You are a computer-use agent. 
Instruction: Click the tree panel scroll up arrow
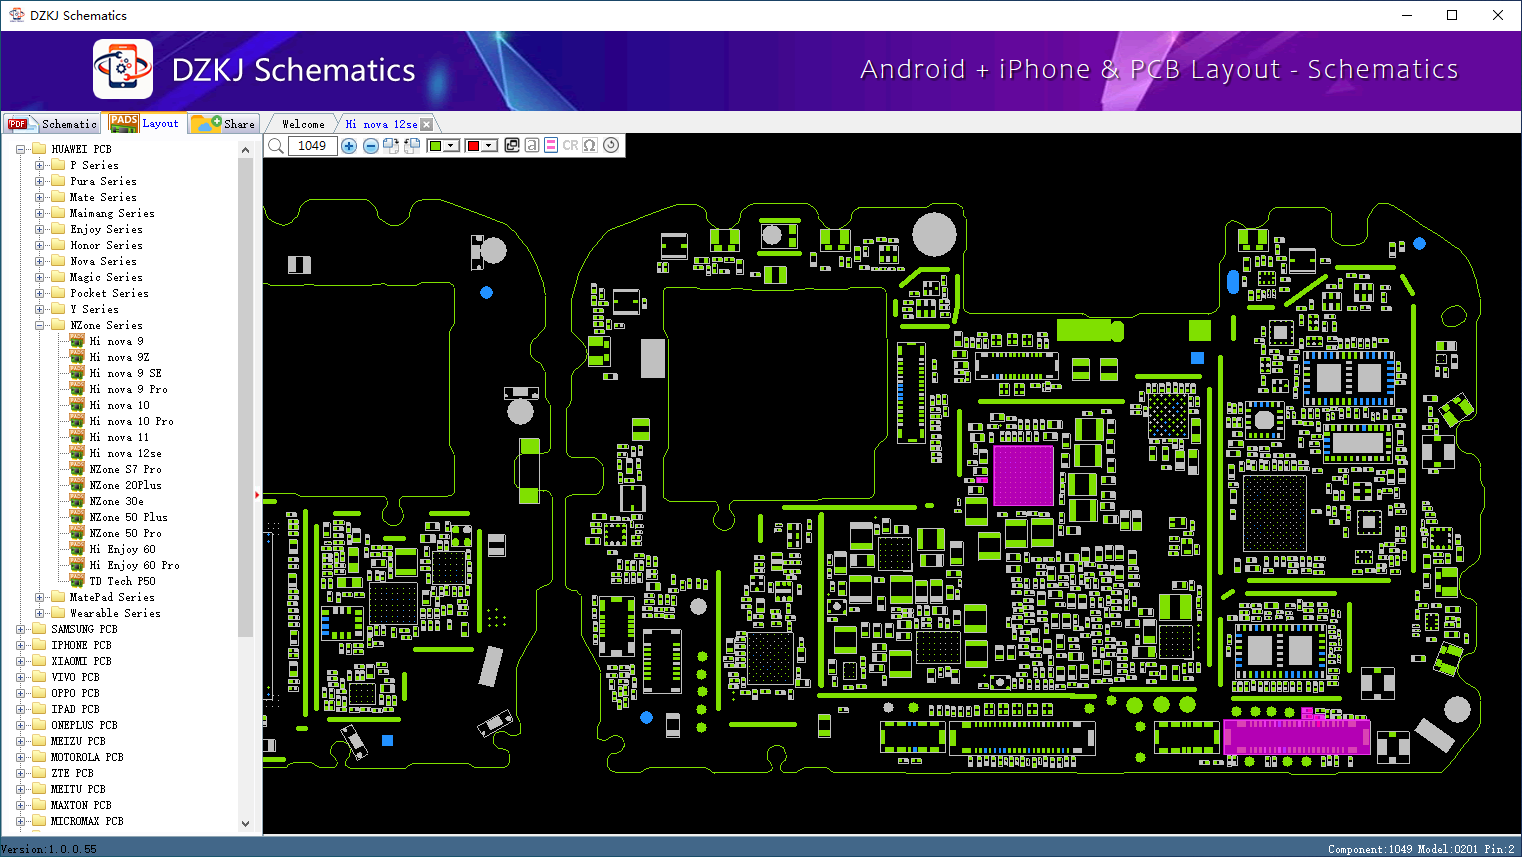tap(246, 150)
